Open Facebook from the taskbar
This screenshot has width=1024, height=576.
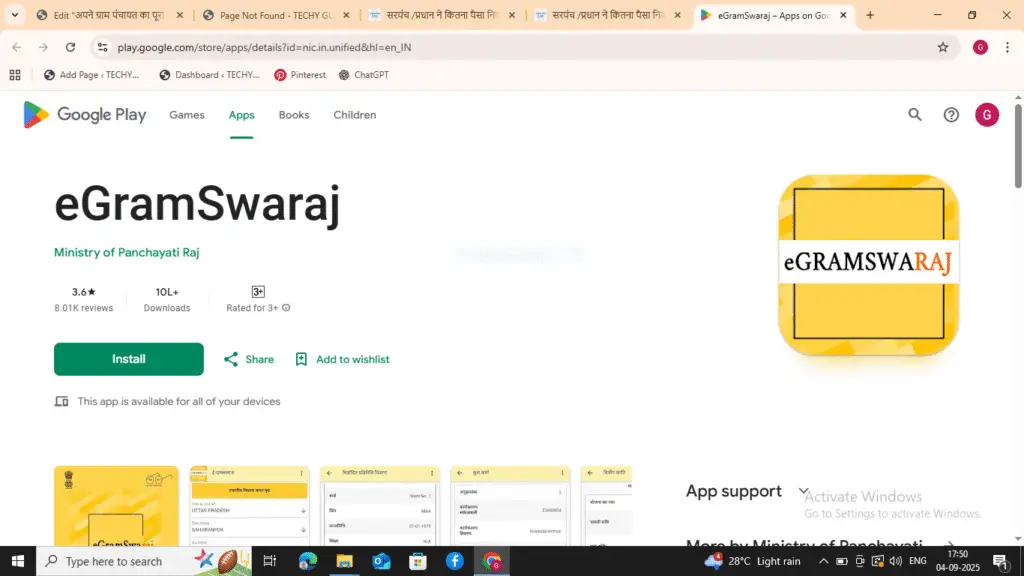click(x=455, y=561)
